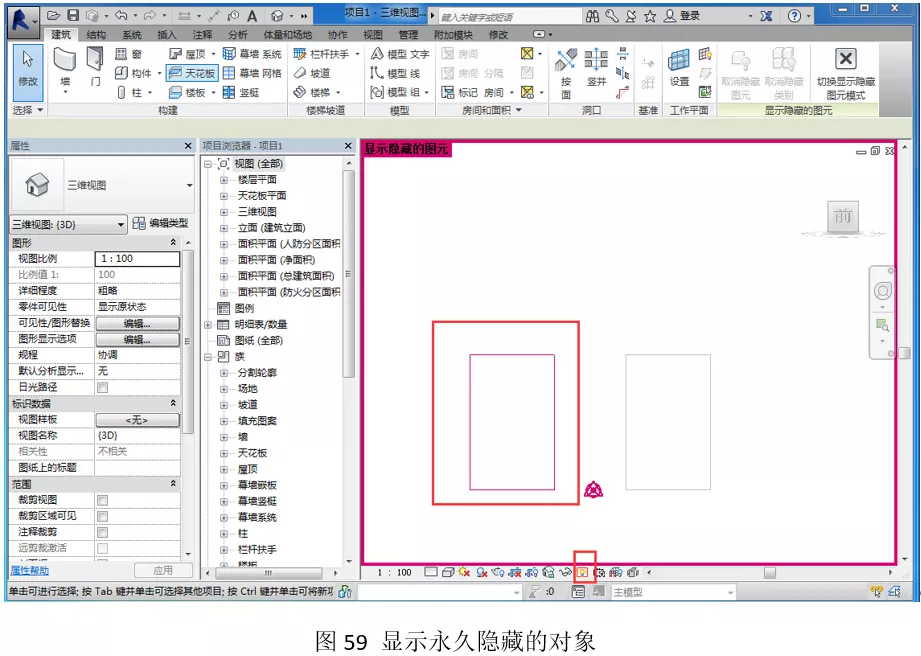The width and height of the screenshot is (921, 656).
Task: Open the 属性帮助 link
Action: (30, 570)
